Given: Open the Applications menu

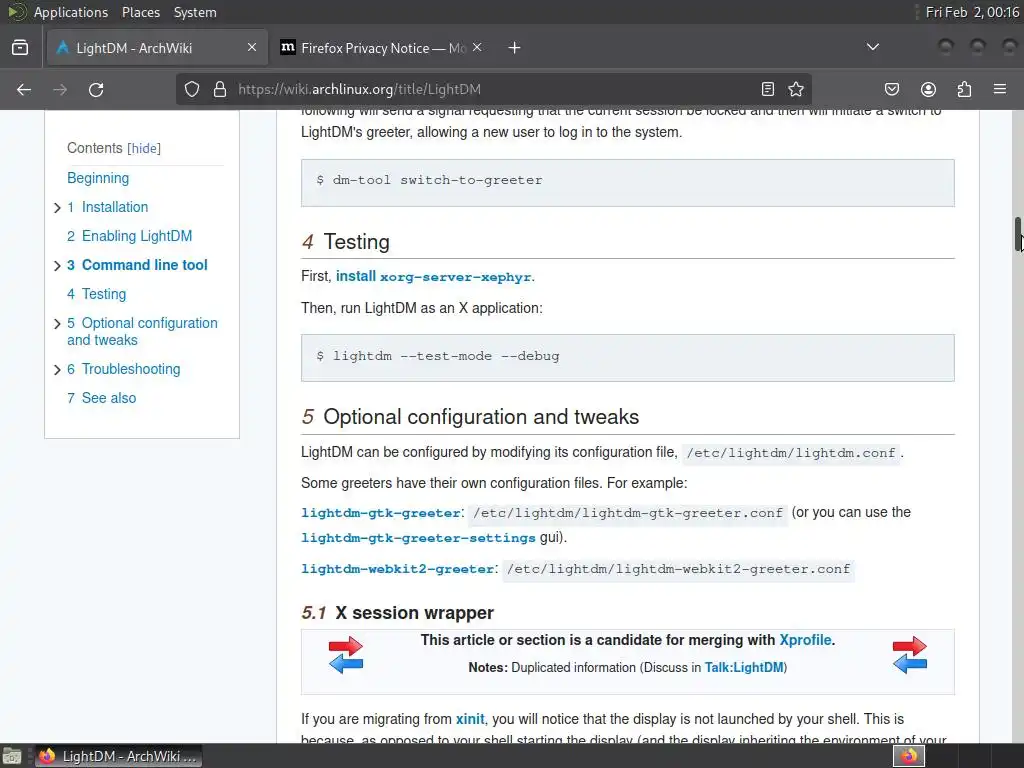Looking at the screenshot, I should click(x=71, y=12).
